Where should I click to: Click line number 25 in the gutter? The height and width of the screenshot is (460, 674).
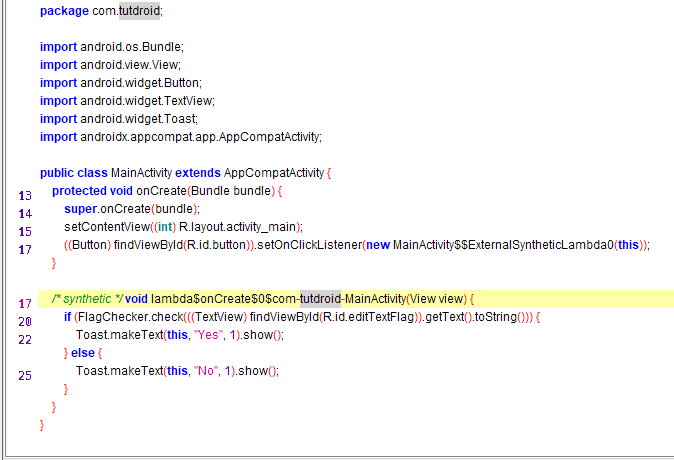pos(25,375)
